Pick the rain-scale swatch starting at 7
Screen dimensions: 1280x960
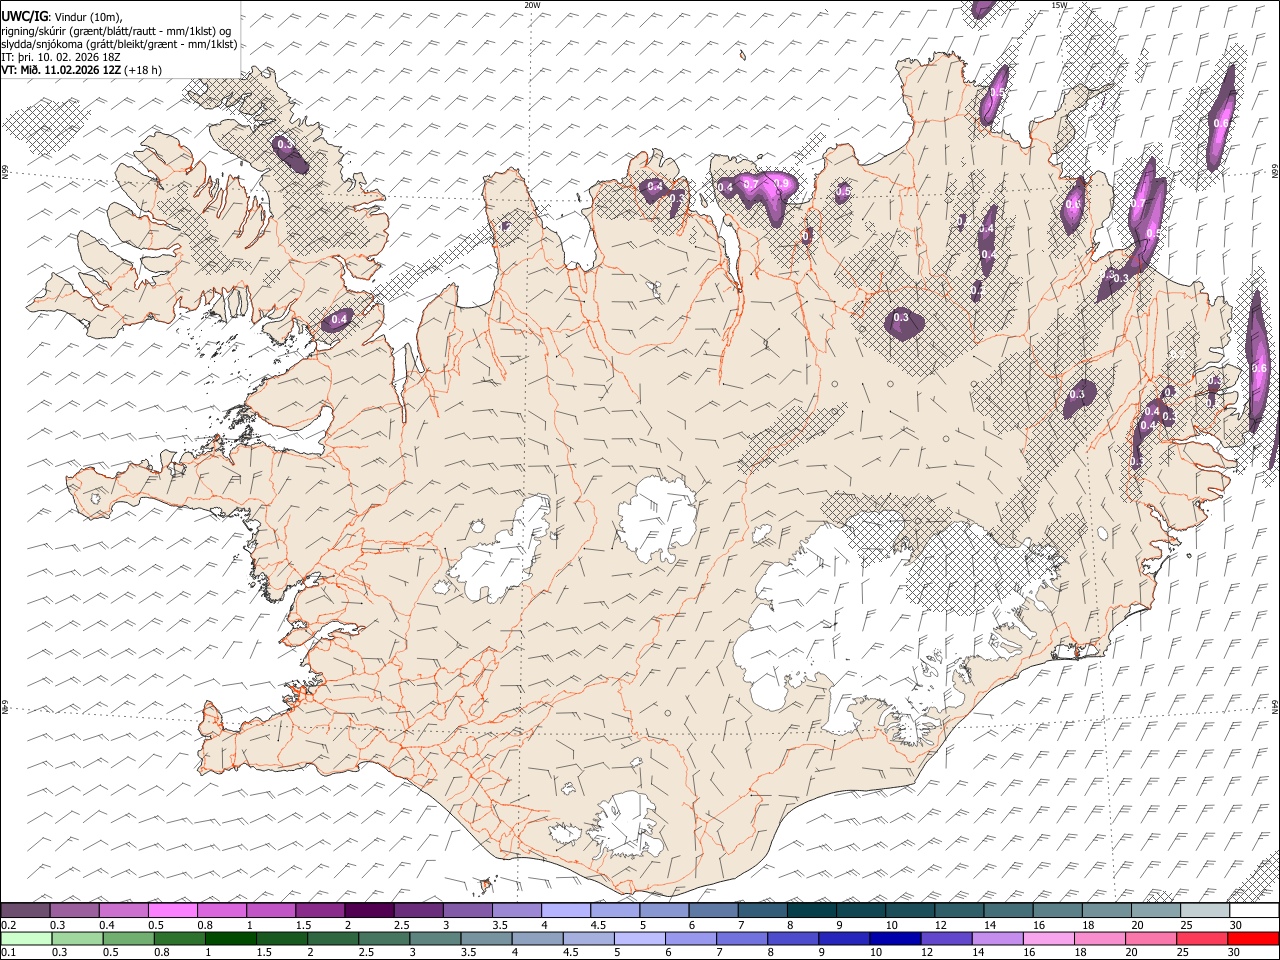pyautogui.click(x=742, y=938)
